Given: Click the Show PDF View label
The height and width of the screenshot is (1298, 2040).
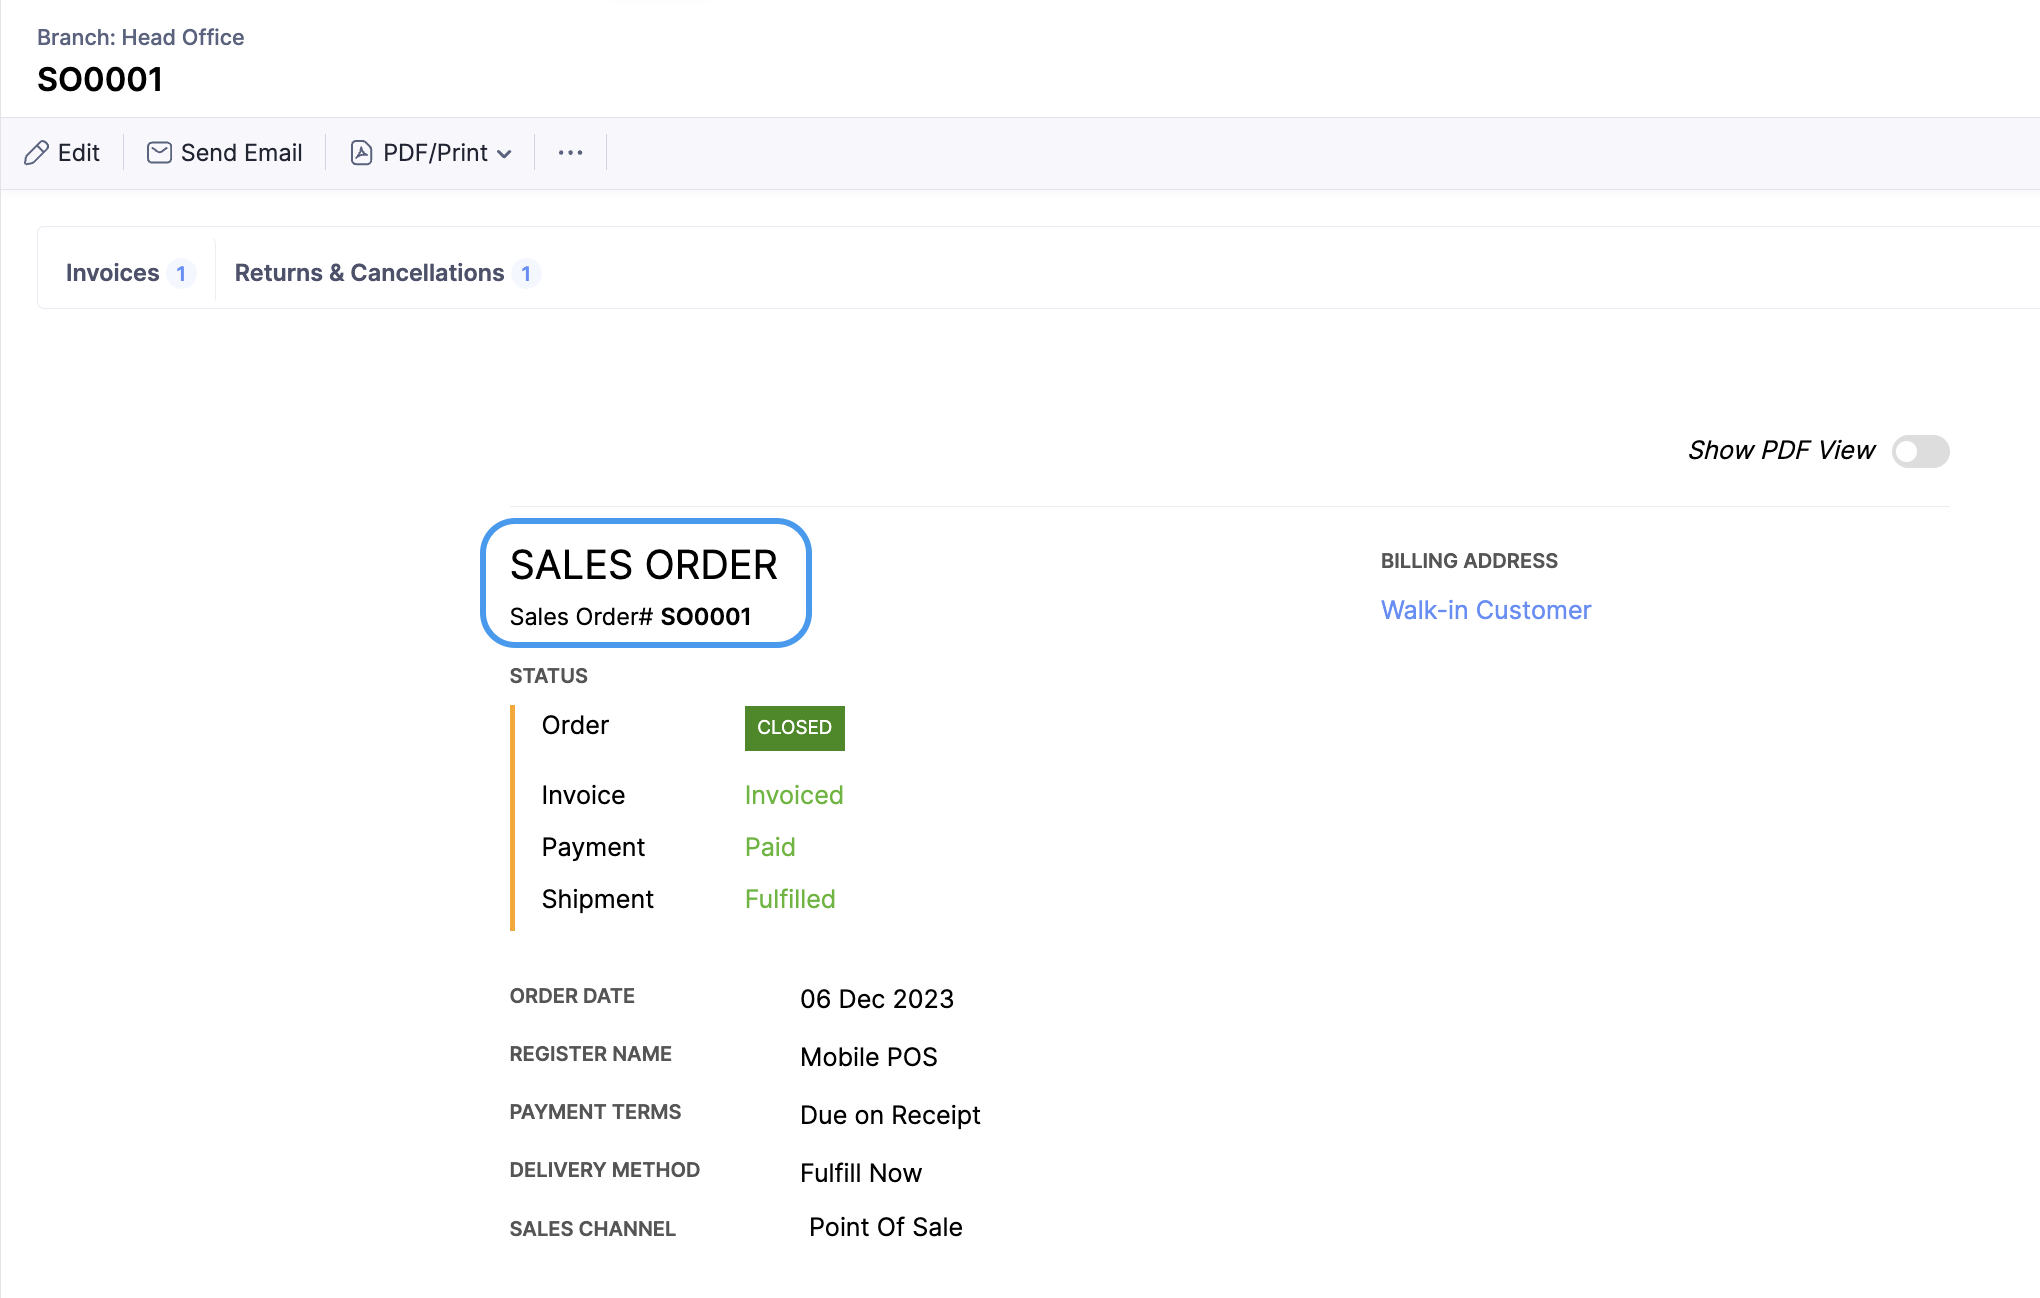Looking at the screenshot, I should [x=1781, y=451].
